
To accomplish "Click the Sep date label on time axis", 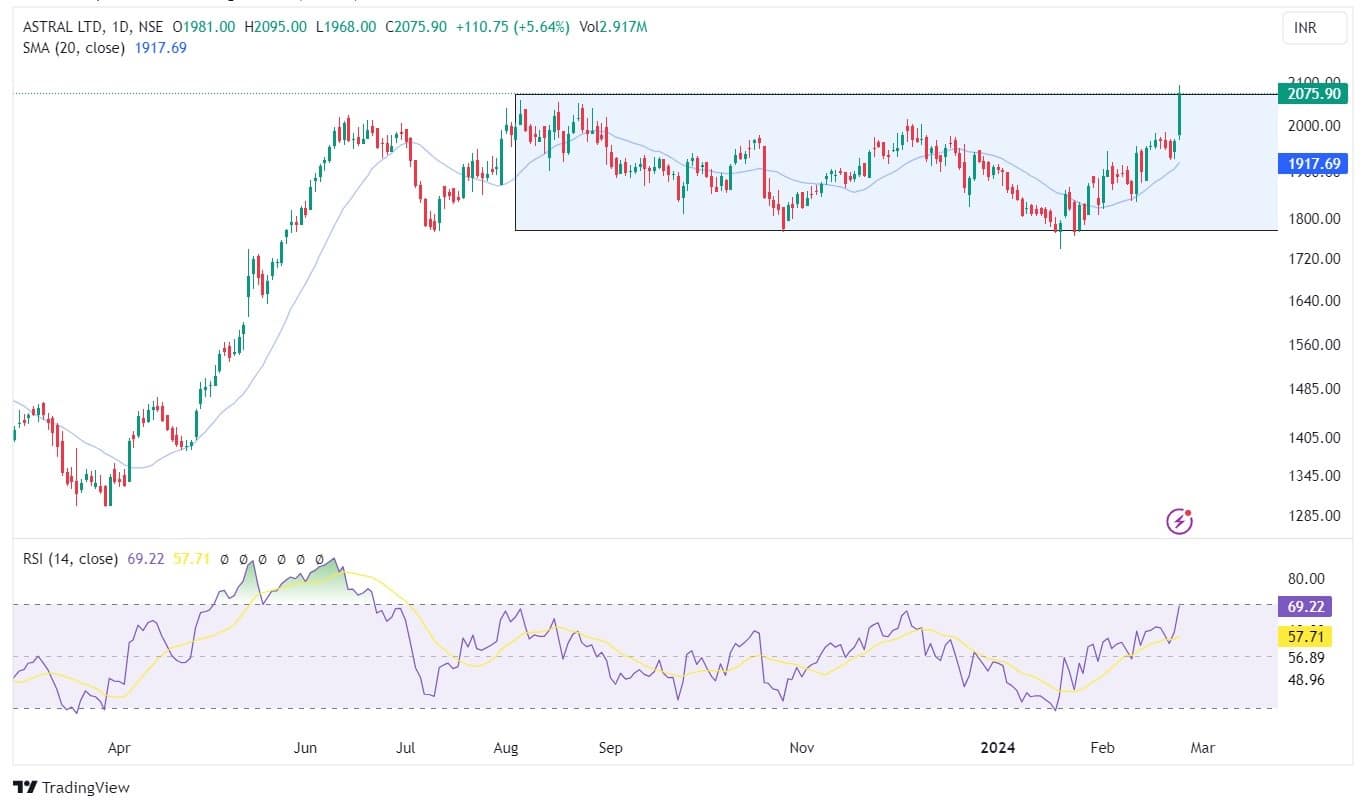I will [x=610, y=748].
